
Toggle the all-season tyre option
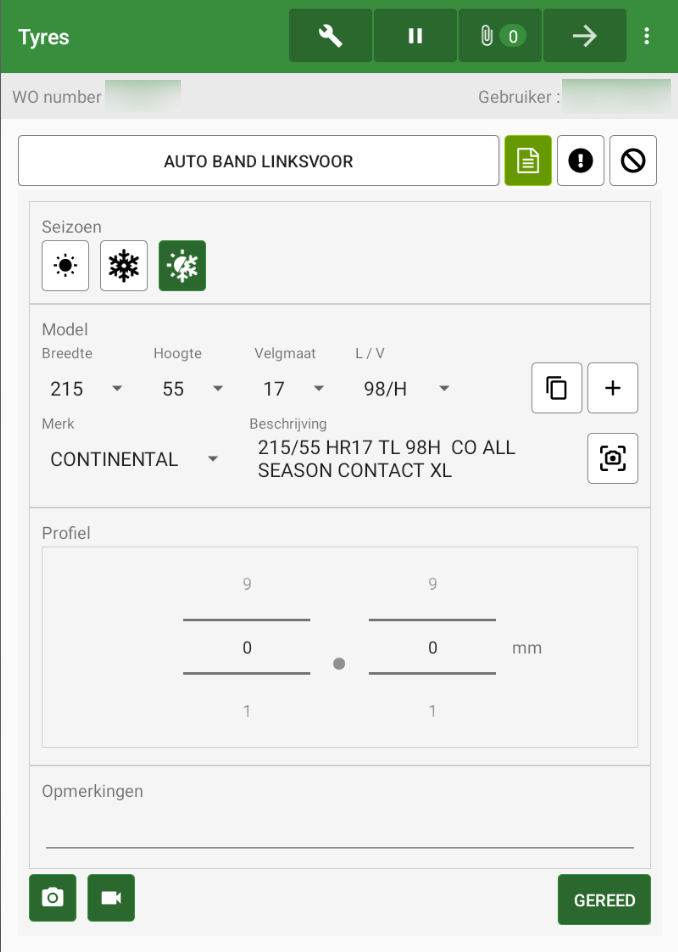coord(182,266)
